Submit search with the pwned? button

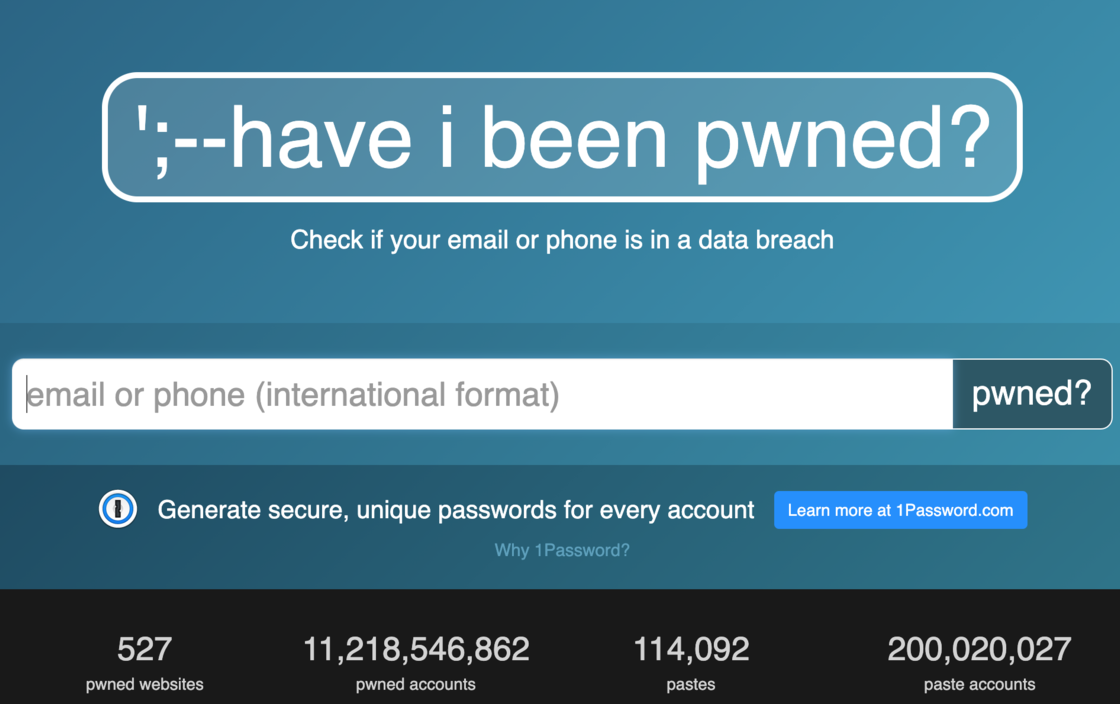pyautogui.click(x=1032, y=394)
